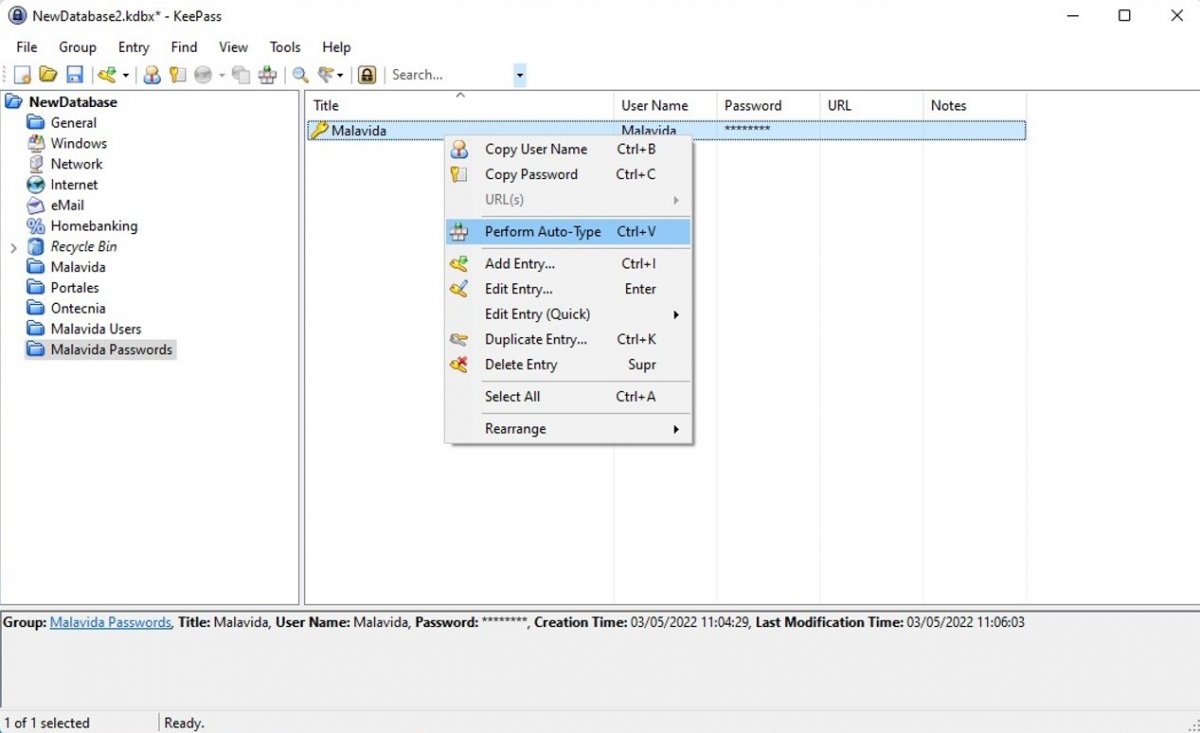
Task: Select the Homebanking group in tree
Action: pos(94,226)
